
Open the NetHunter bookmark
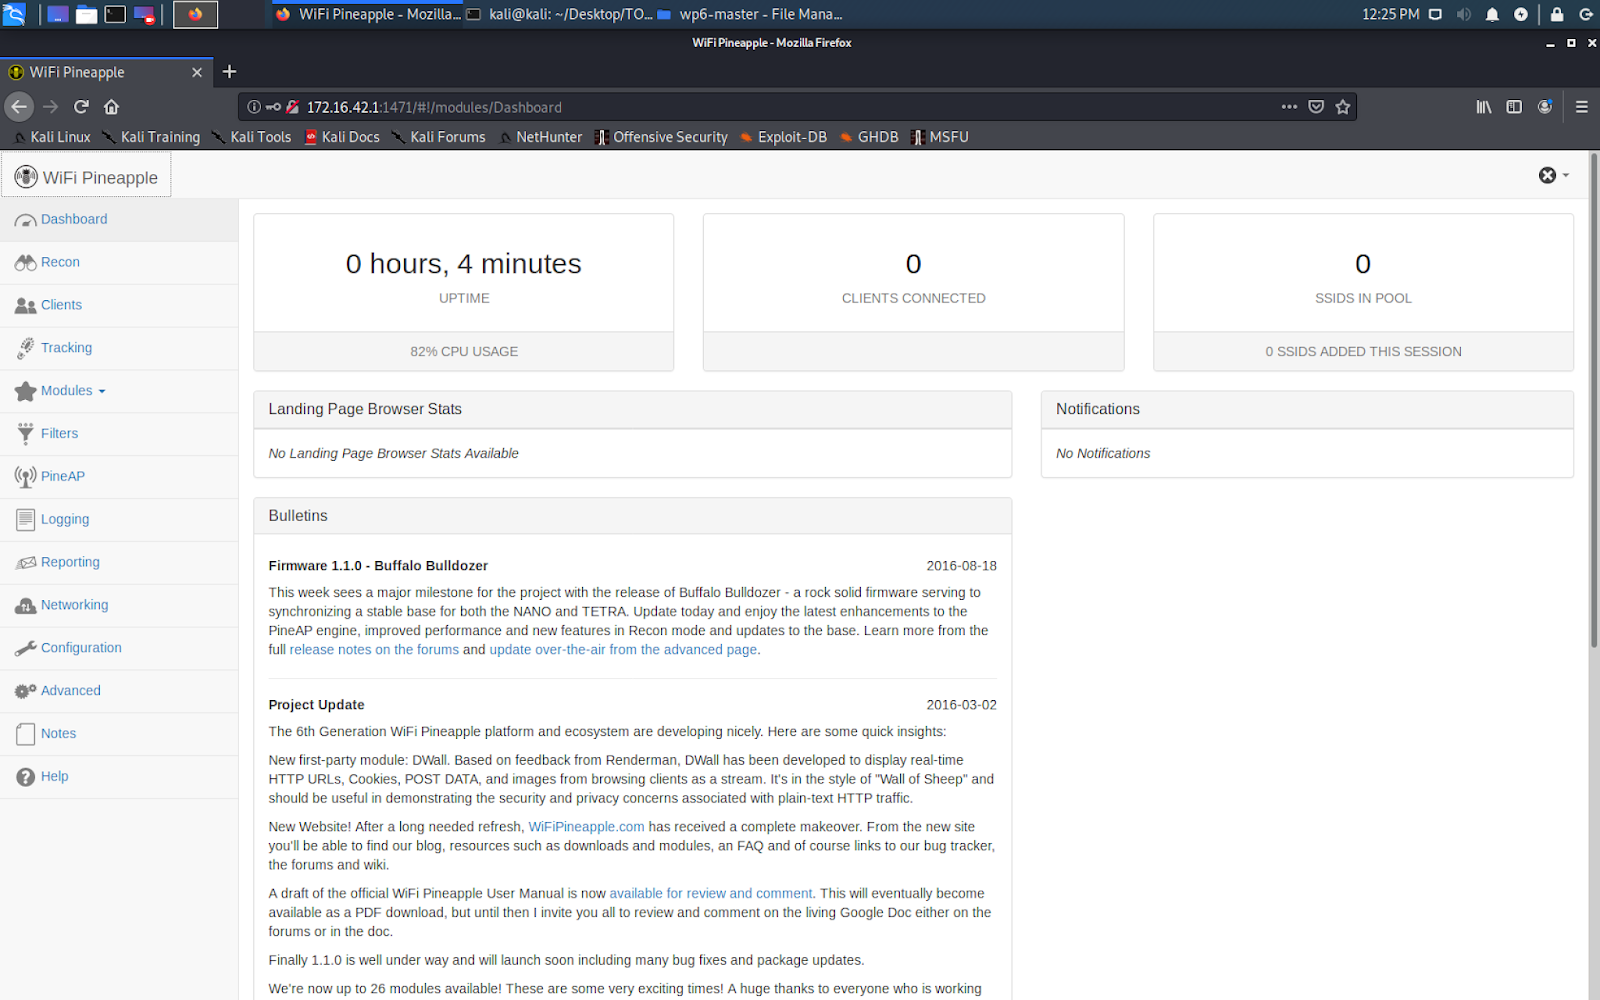pos(540,137)
